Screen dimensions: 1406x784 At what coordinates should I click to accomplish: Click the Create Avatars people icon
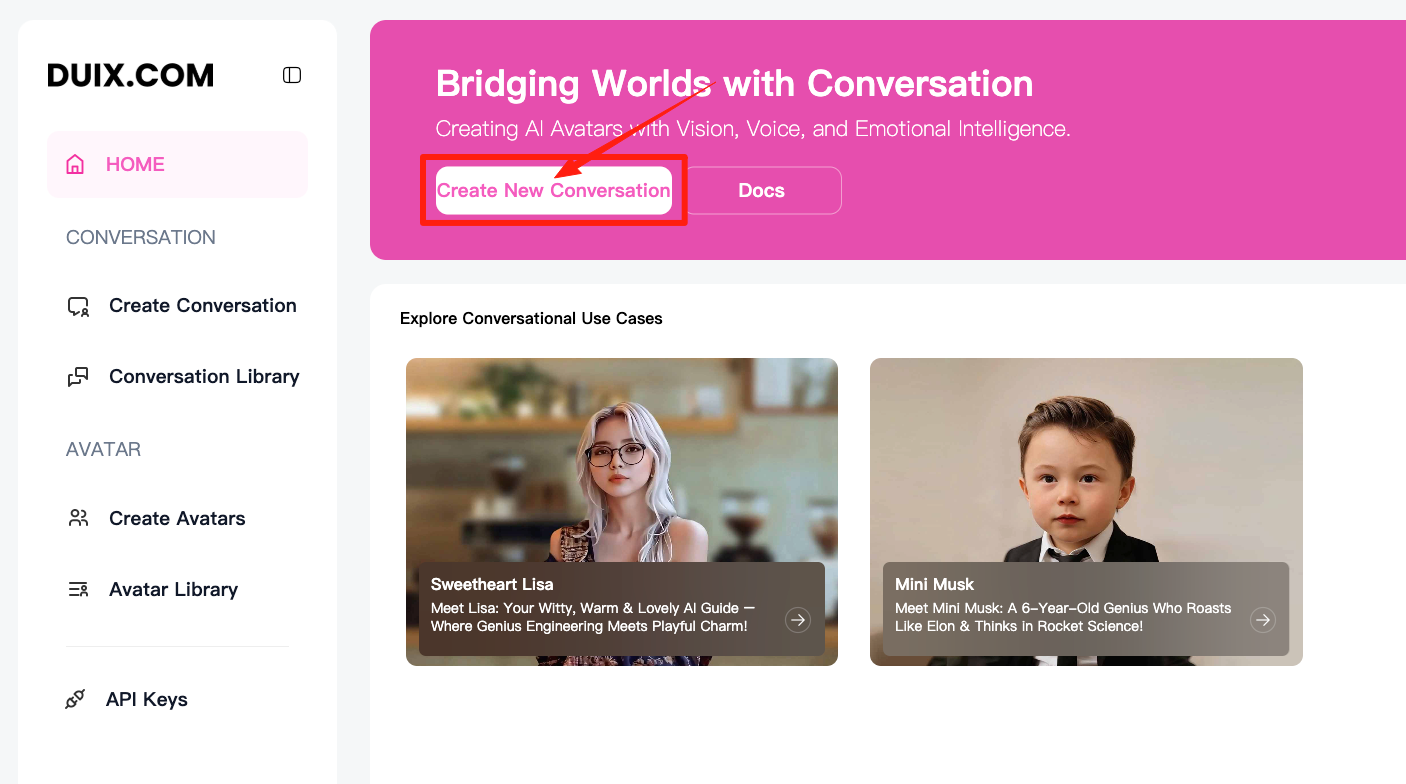tap(78, 518)
